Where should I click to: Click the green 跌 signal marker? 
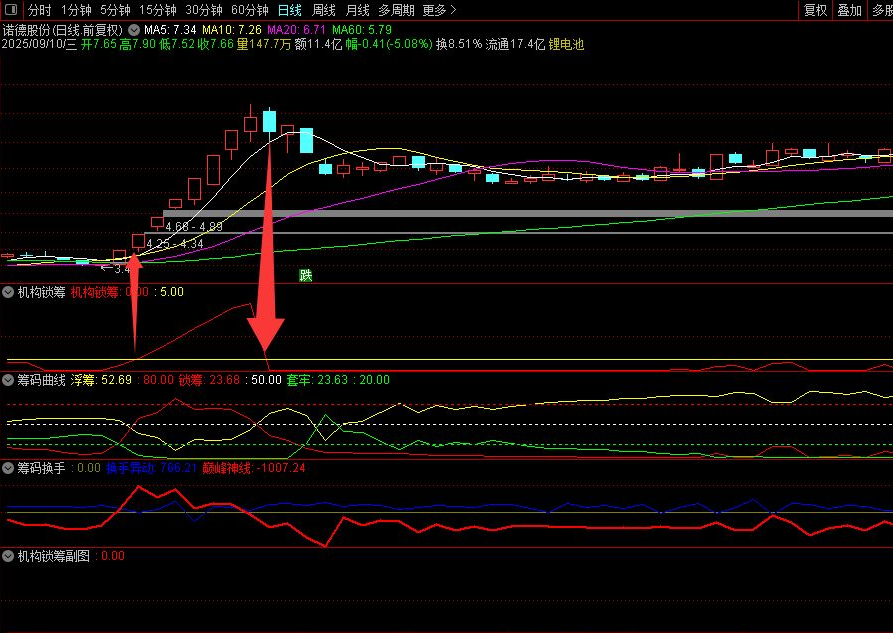click(306, 275)
